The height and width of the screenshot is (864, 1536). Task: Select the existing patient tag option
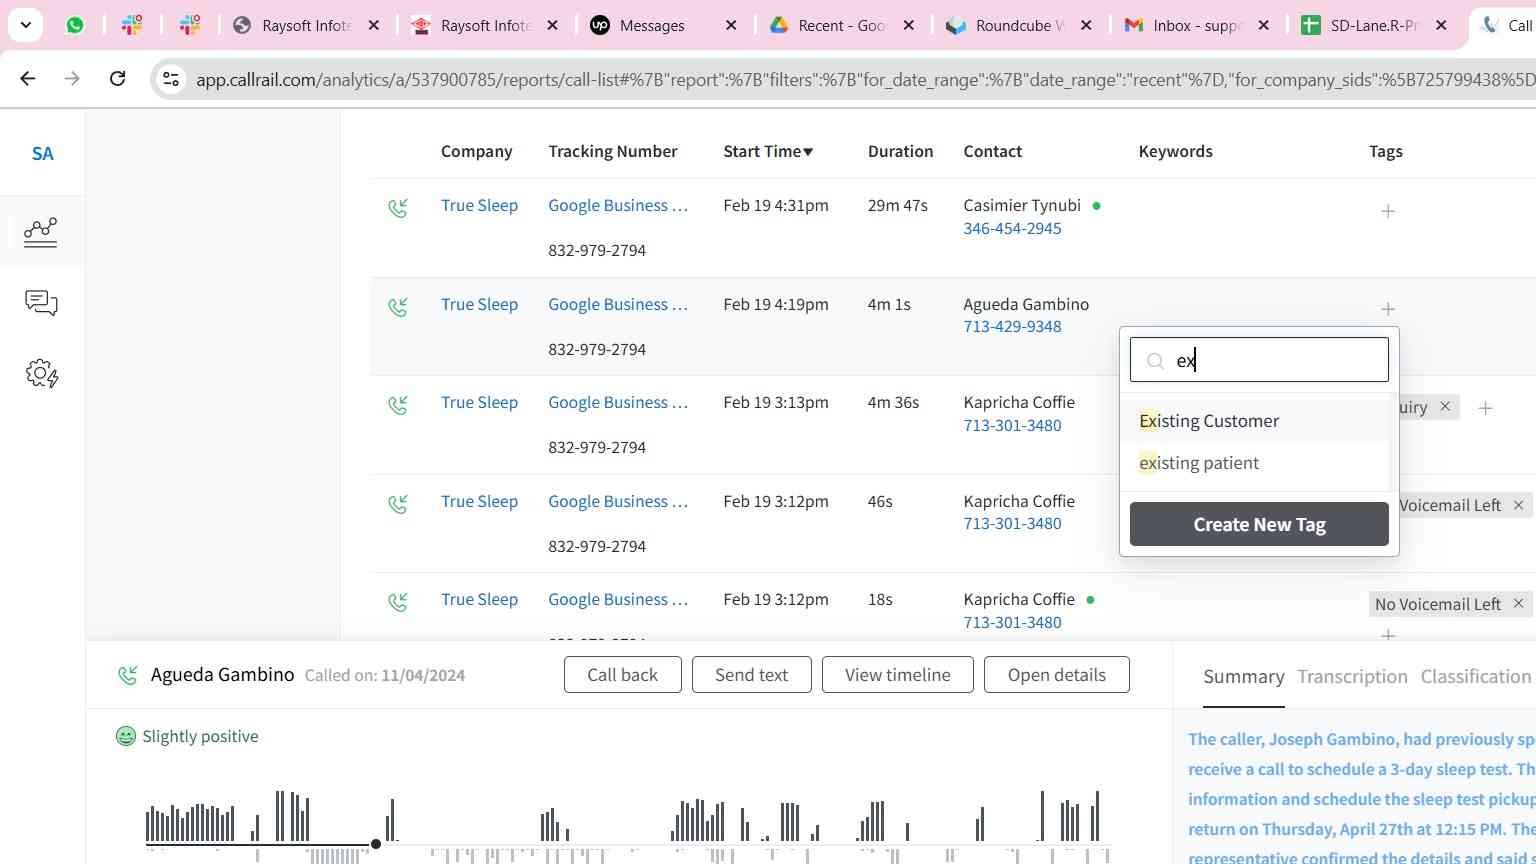(x=1259, y=463)
